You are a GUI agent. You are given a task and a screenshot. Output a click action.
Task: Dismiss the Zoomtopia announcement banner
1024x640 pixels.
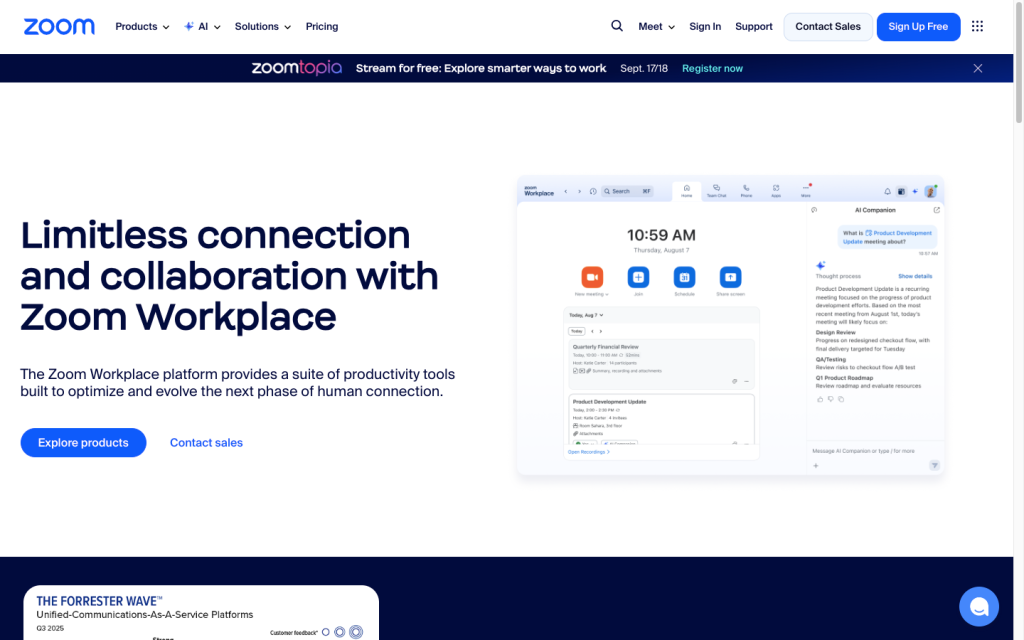pyautogui.click(x=978, y=68)
